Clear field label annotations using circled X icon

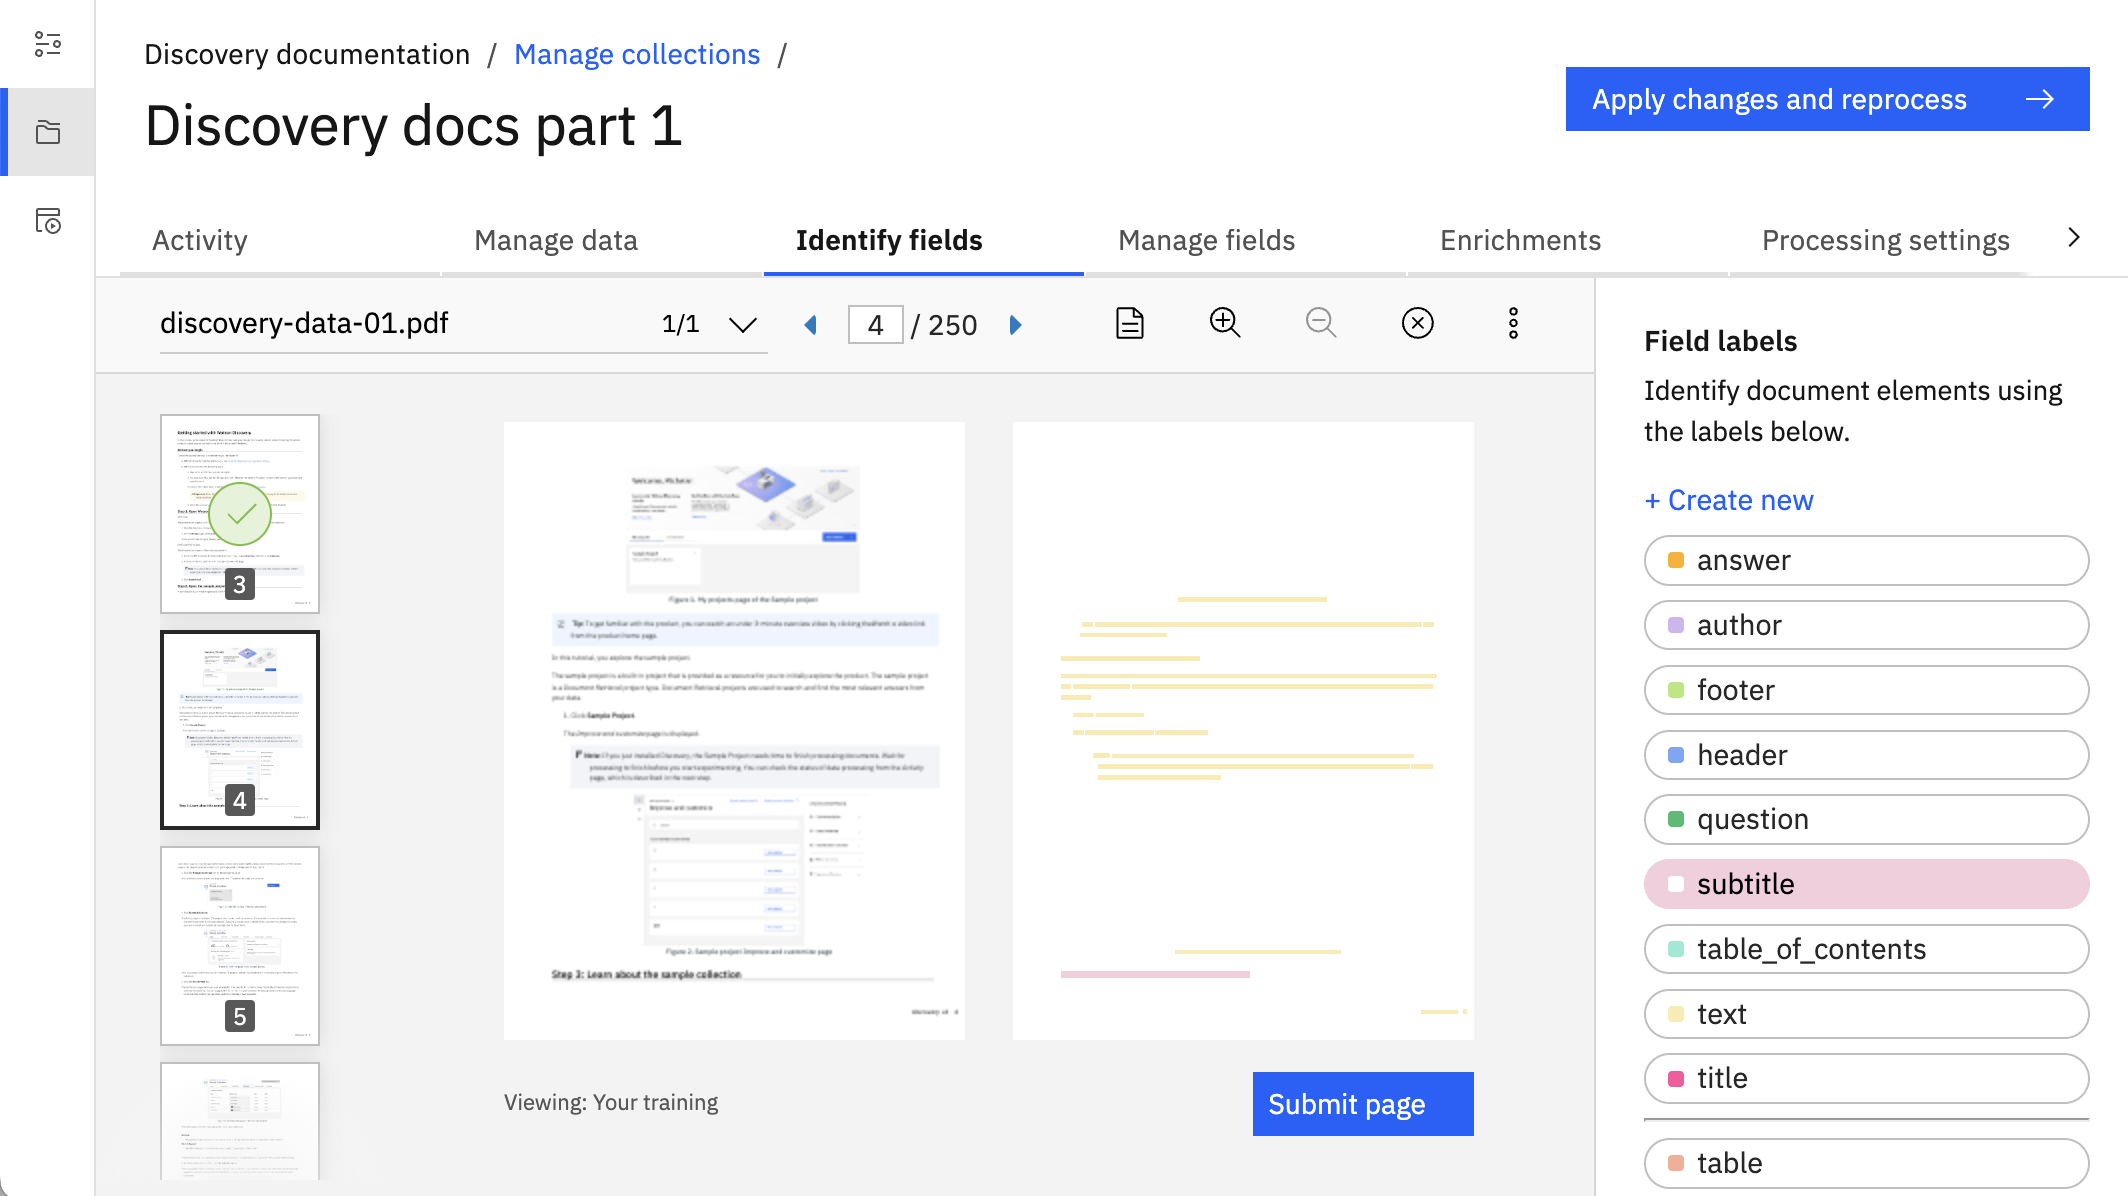pos(1417,323)
